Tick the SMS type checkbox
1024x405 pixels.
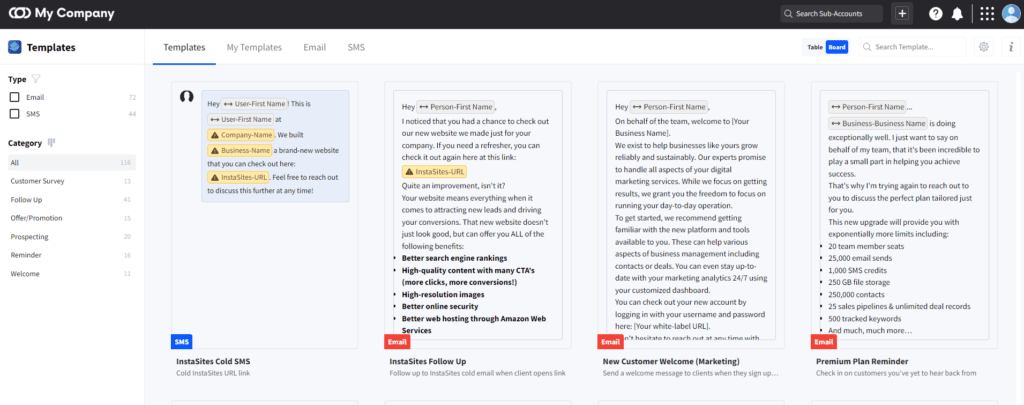coord(14,114)
